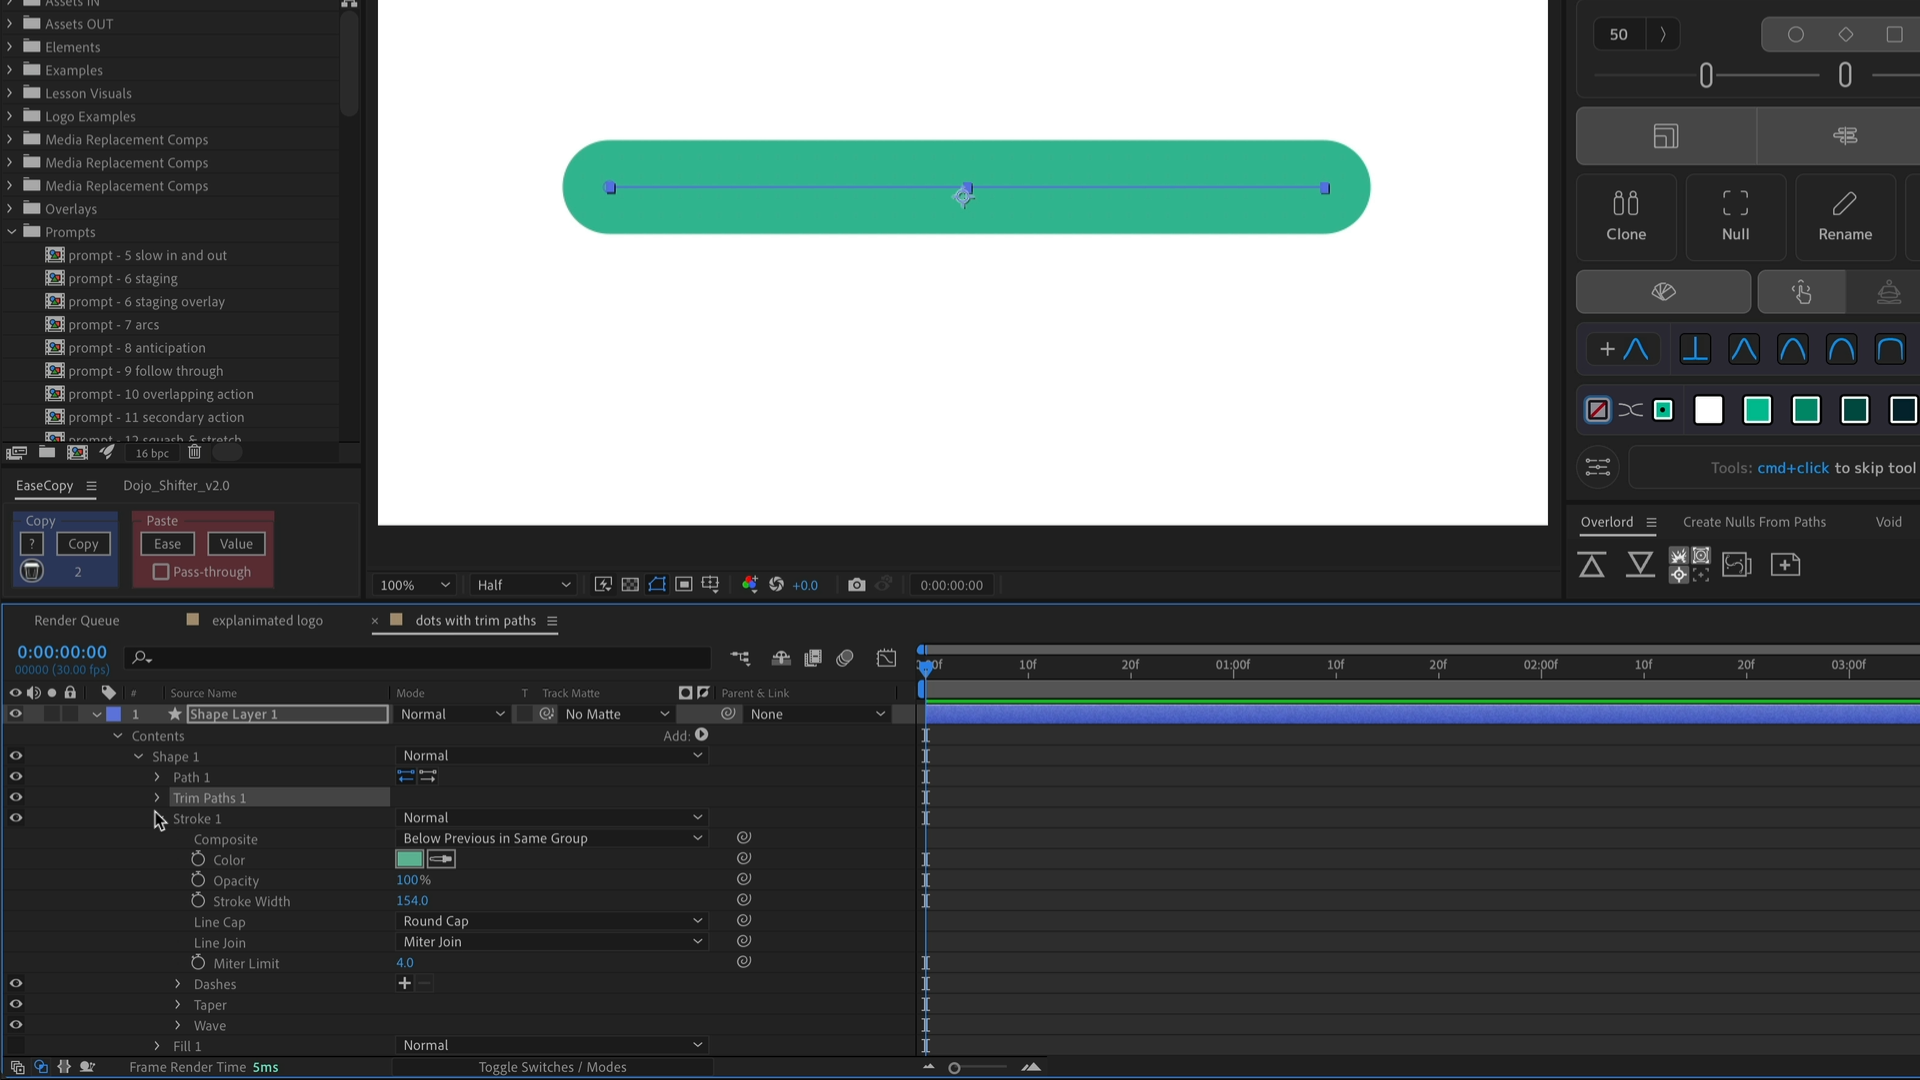Screen dimensions: 1920x1080
Task: Take a snapshot with the camera icon
Action: coord(857,585)
